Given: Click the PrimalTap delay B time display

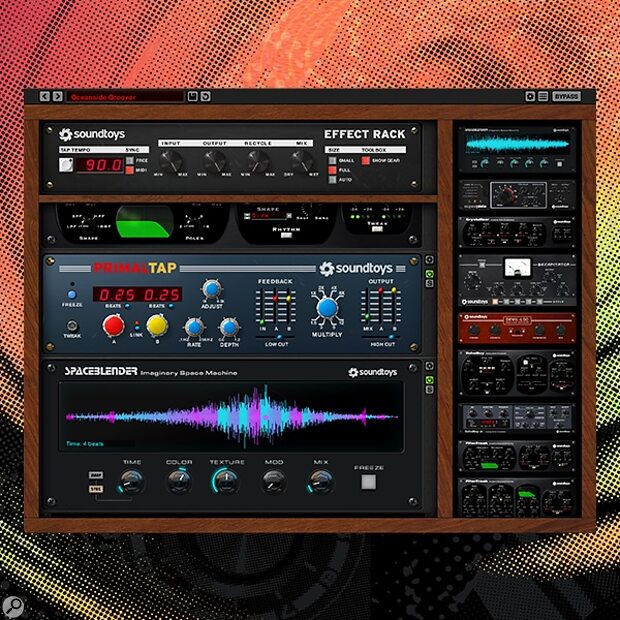Looking at the screenshot, I should coord(162,295).
